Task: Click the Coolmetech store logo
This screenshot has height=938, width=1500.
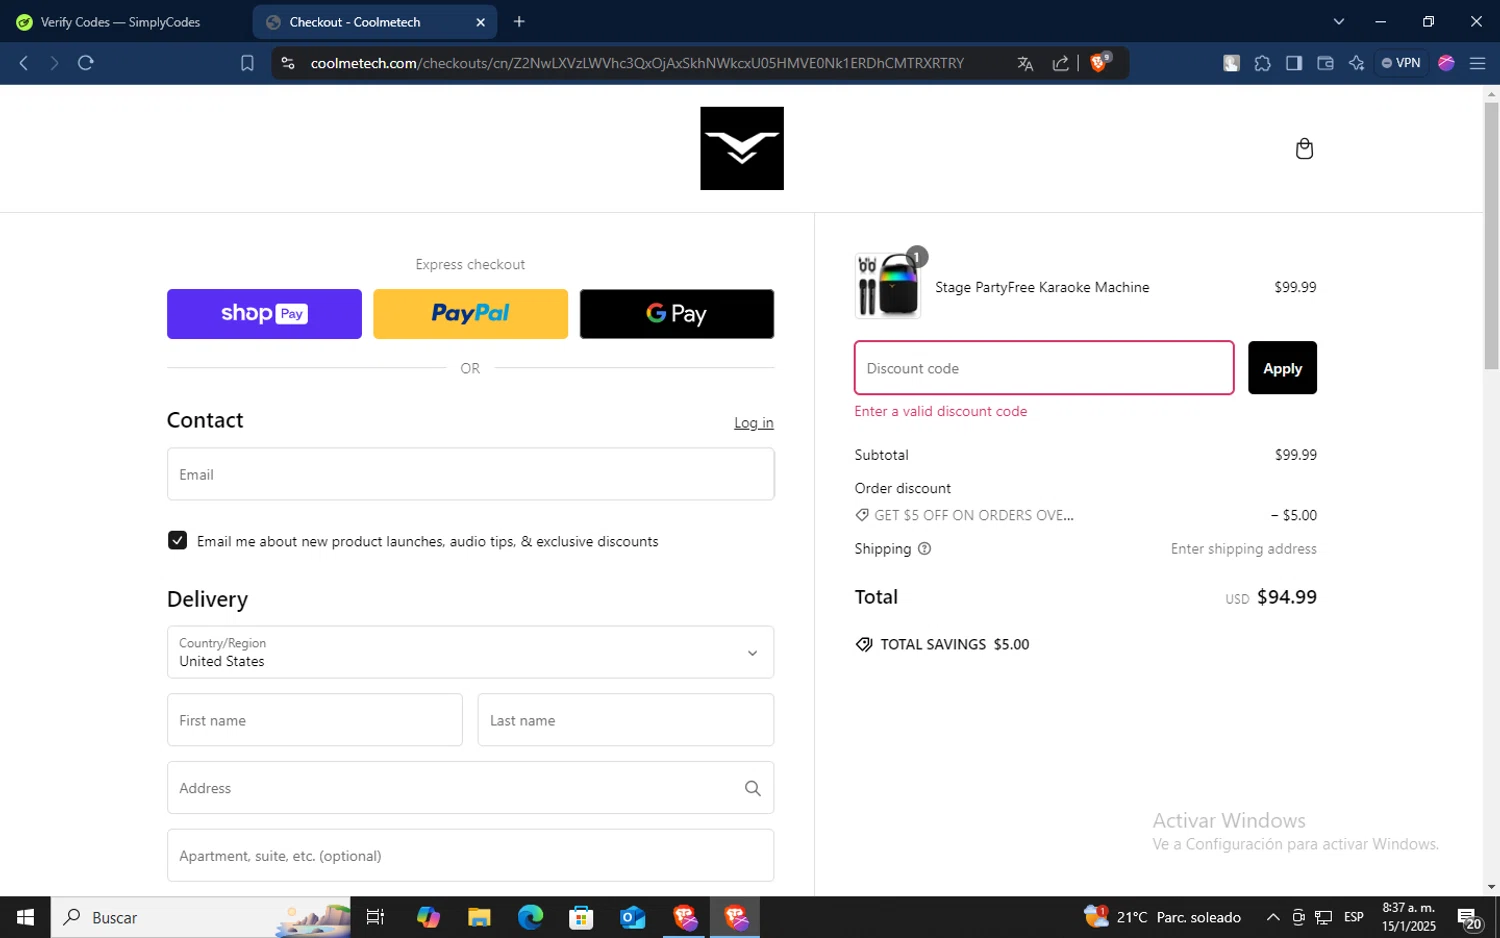Action: click(742, 148)
